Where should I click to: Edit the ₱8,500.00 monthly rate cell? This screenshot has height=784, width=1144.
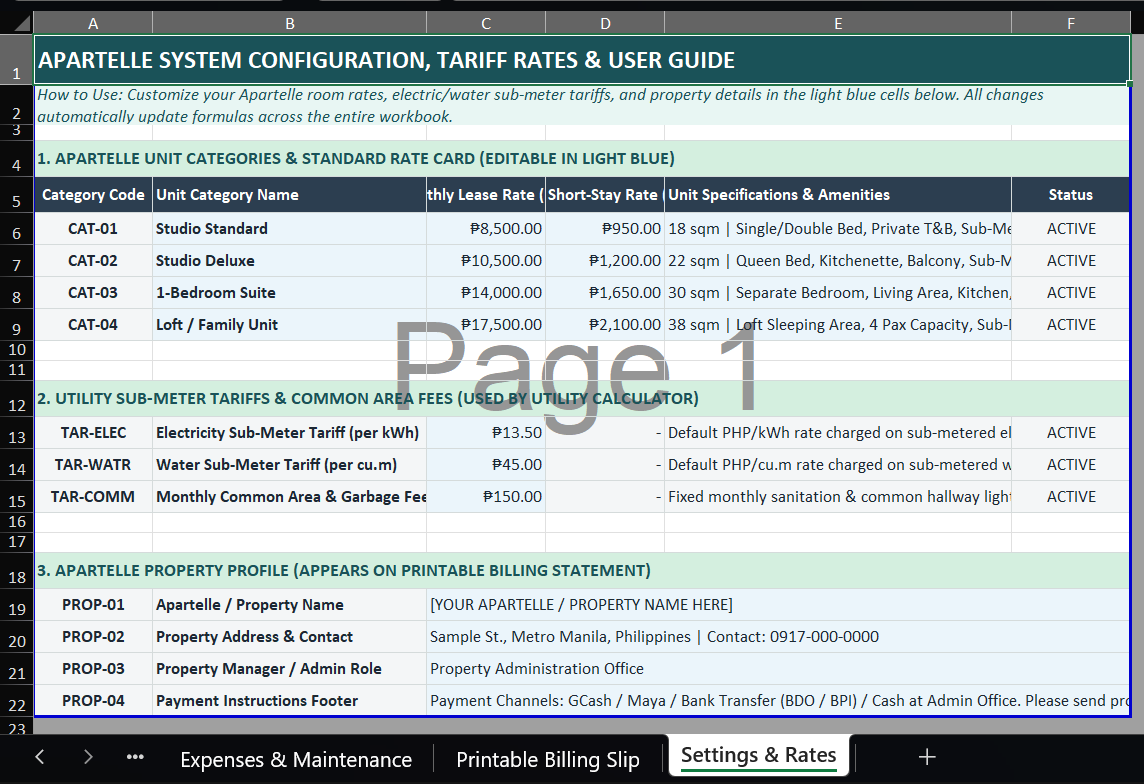tap(486, 228)
